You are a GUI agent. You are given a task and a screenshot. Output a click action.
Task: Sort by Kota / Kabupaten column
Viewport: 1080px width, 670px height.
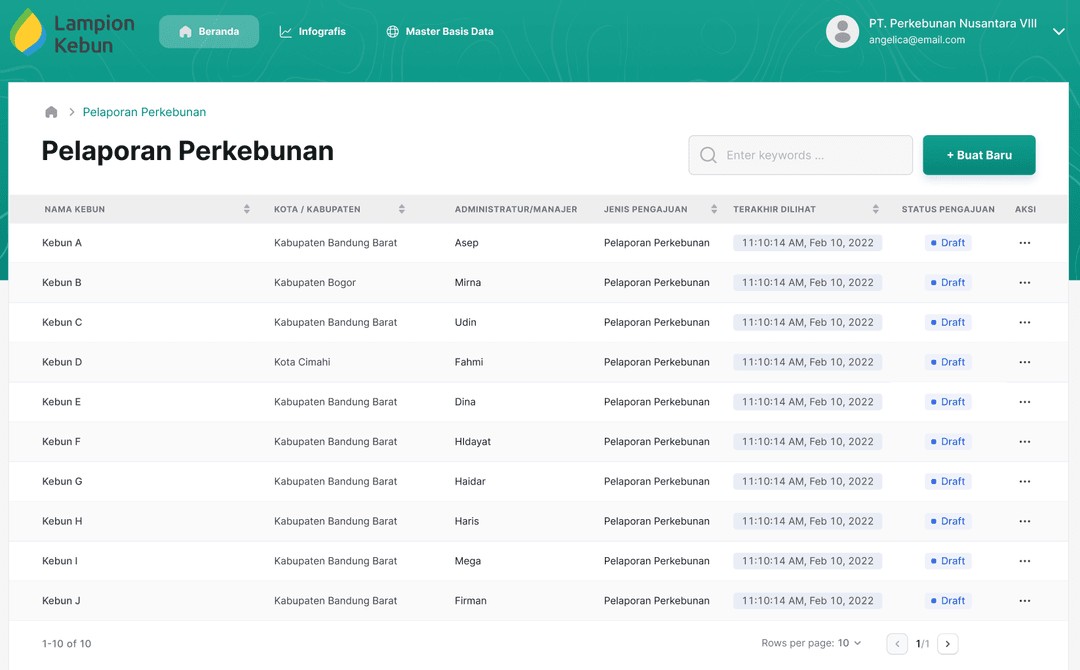401,209
